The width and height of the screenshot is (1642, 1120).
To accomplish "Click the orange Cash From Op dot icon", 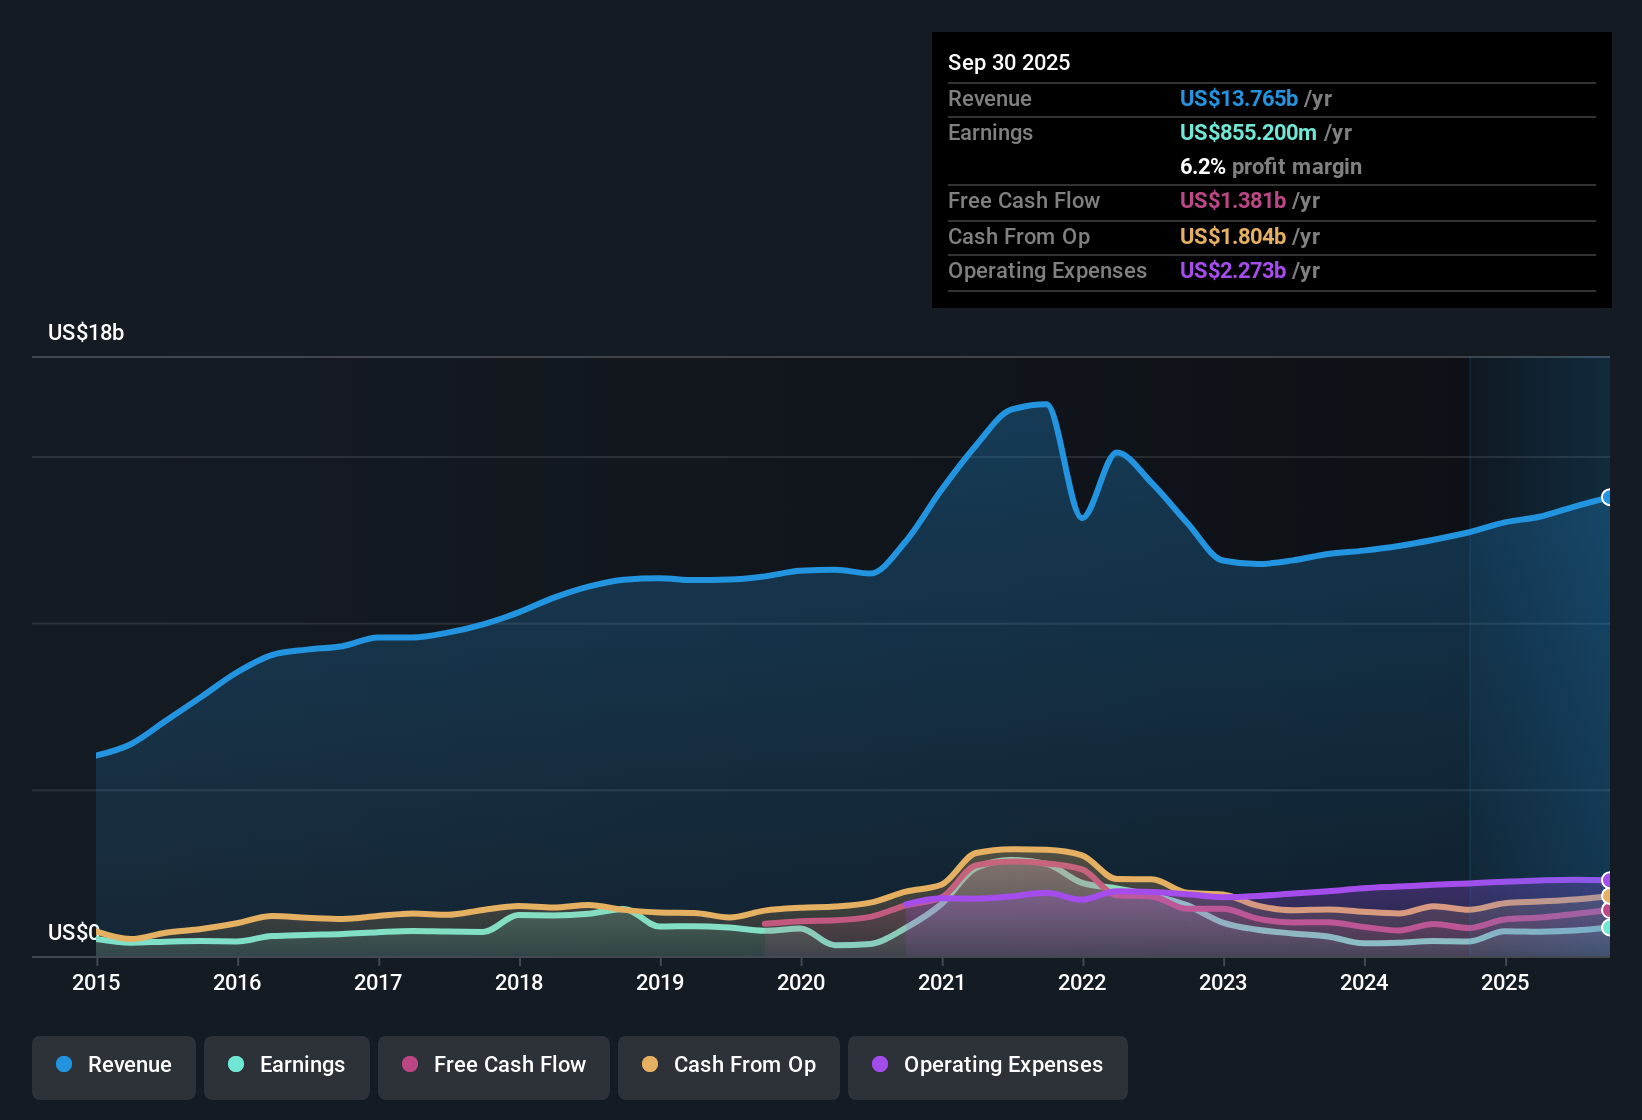I will 649,1065.
